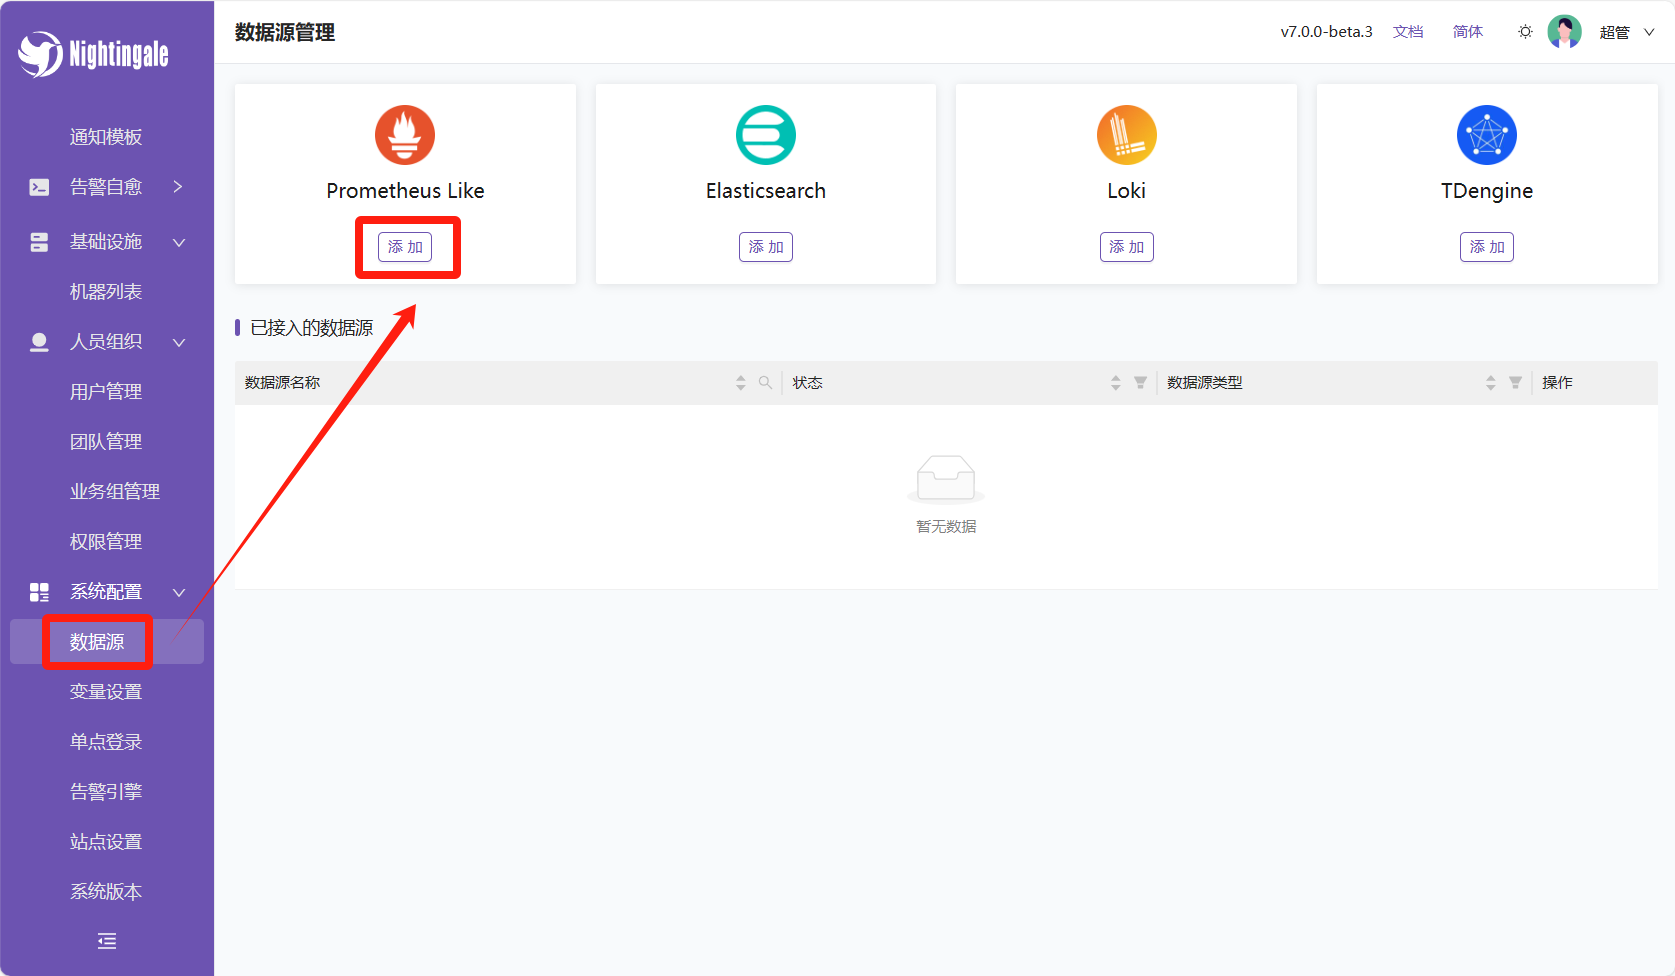Open the 超管 user dropdown

click(1625, 32)
